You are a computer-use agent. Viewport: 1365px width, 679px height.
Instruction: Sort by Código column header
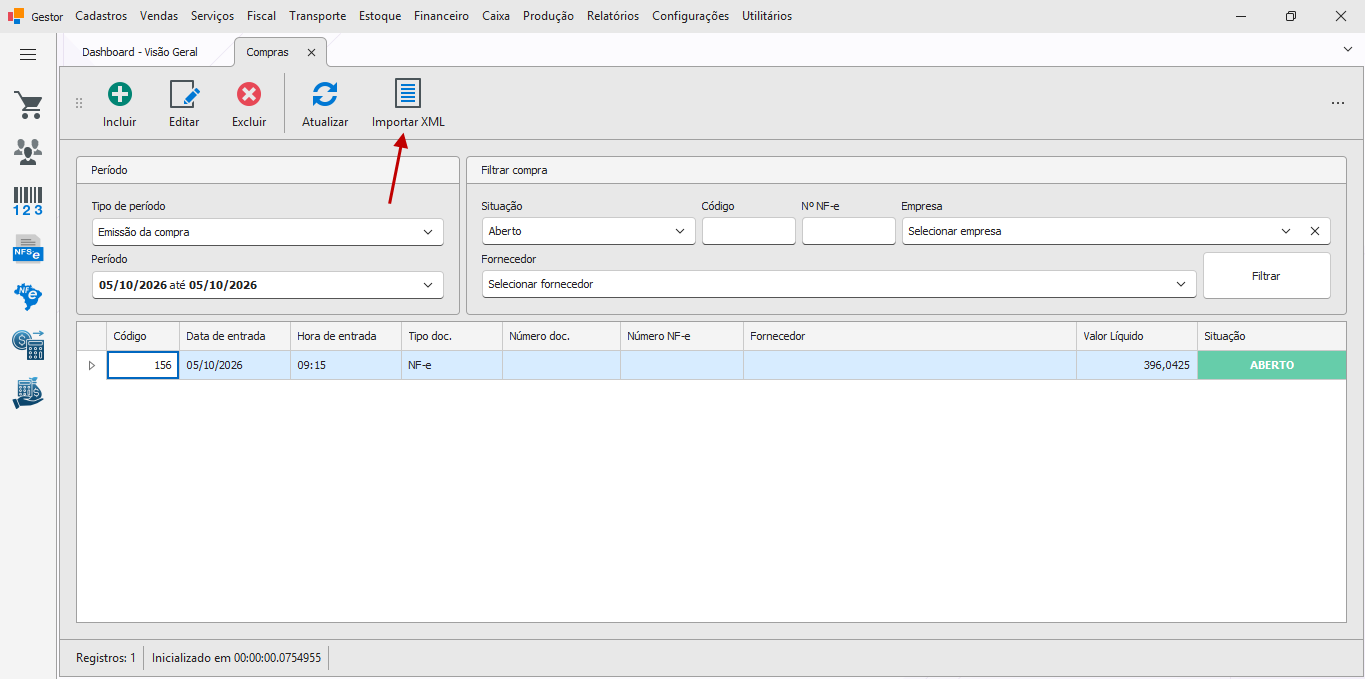(x=143, y=336)
